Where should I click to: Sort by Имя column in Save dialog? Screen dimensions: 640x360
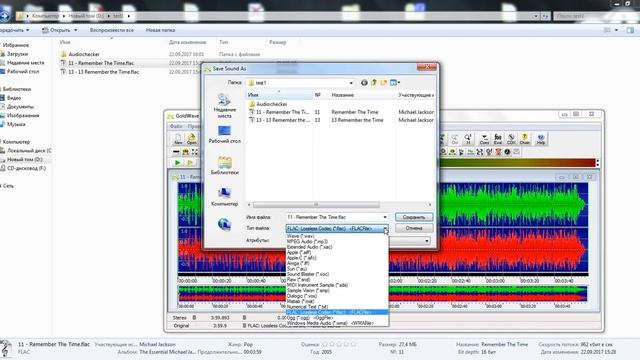click(x=279, y=95)
